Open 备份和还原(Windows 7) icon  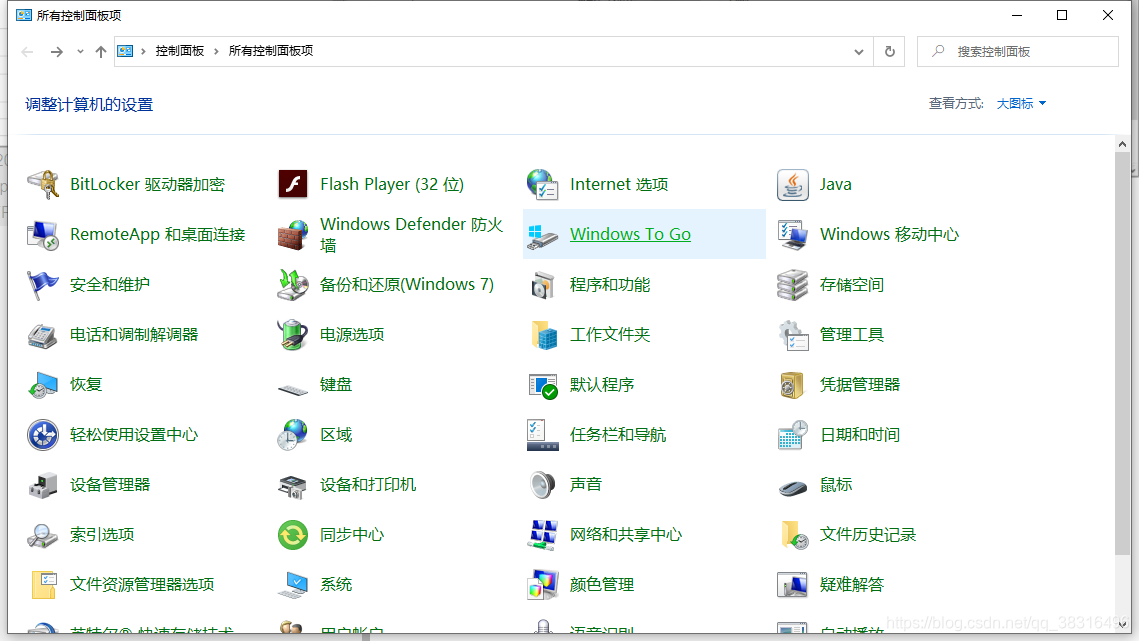(x=293, y=285)
